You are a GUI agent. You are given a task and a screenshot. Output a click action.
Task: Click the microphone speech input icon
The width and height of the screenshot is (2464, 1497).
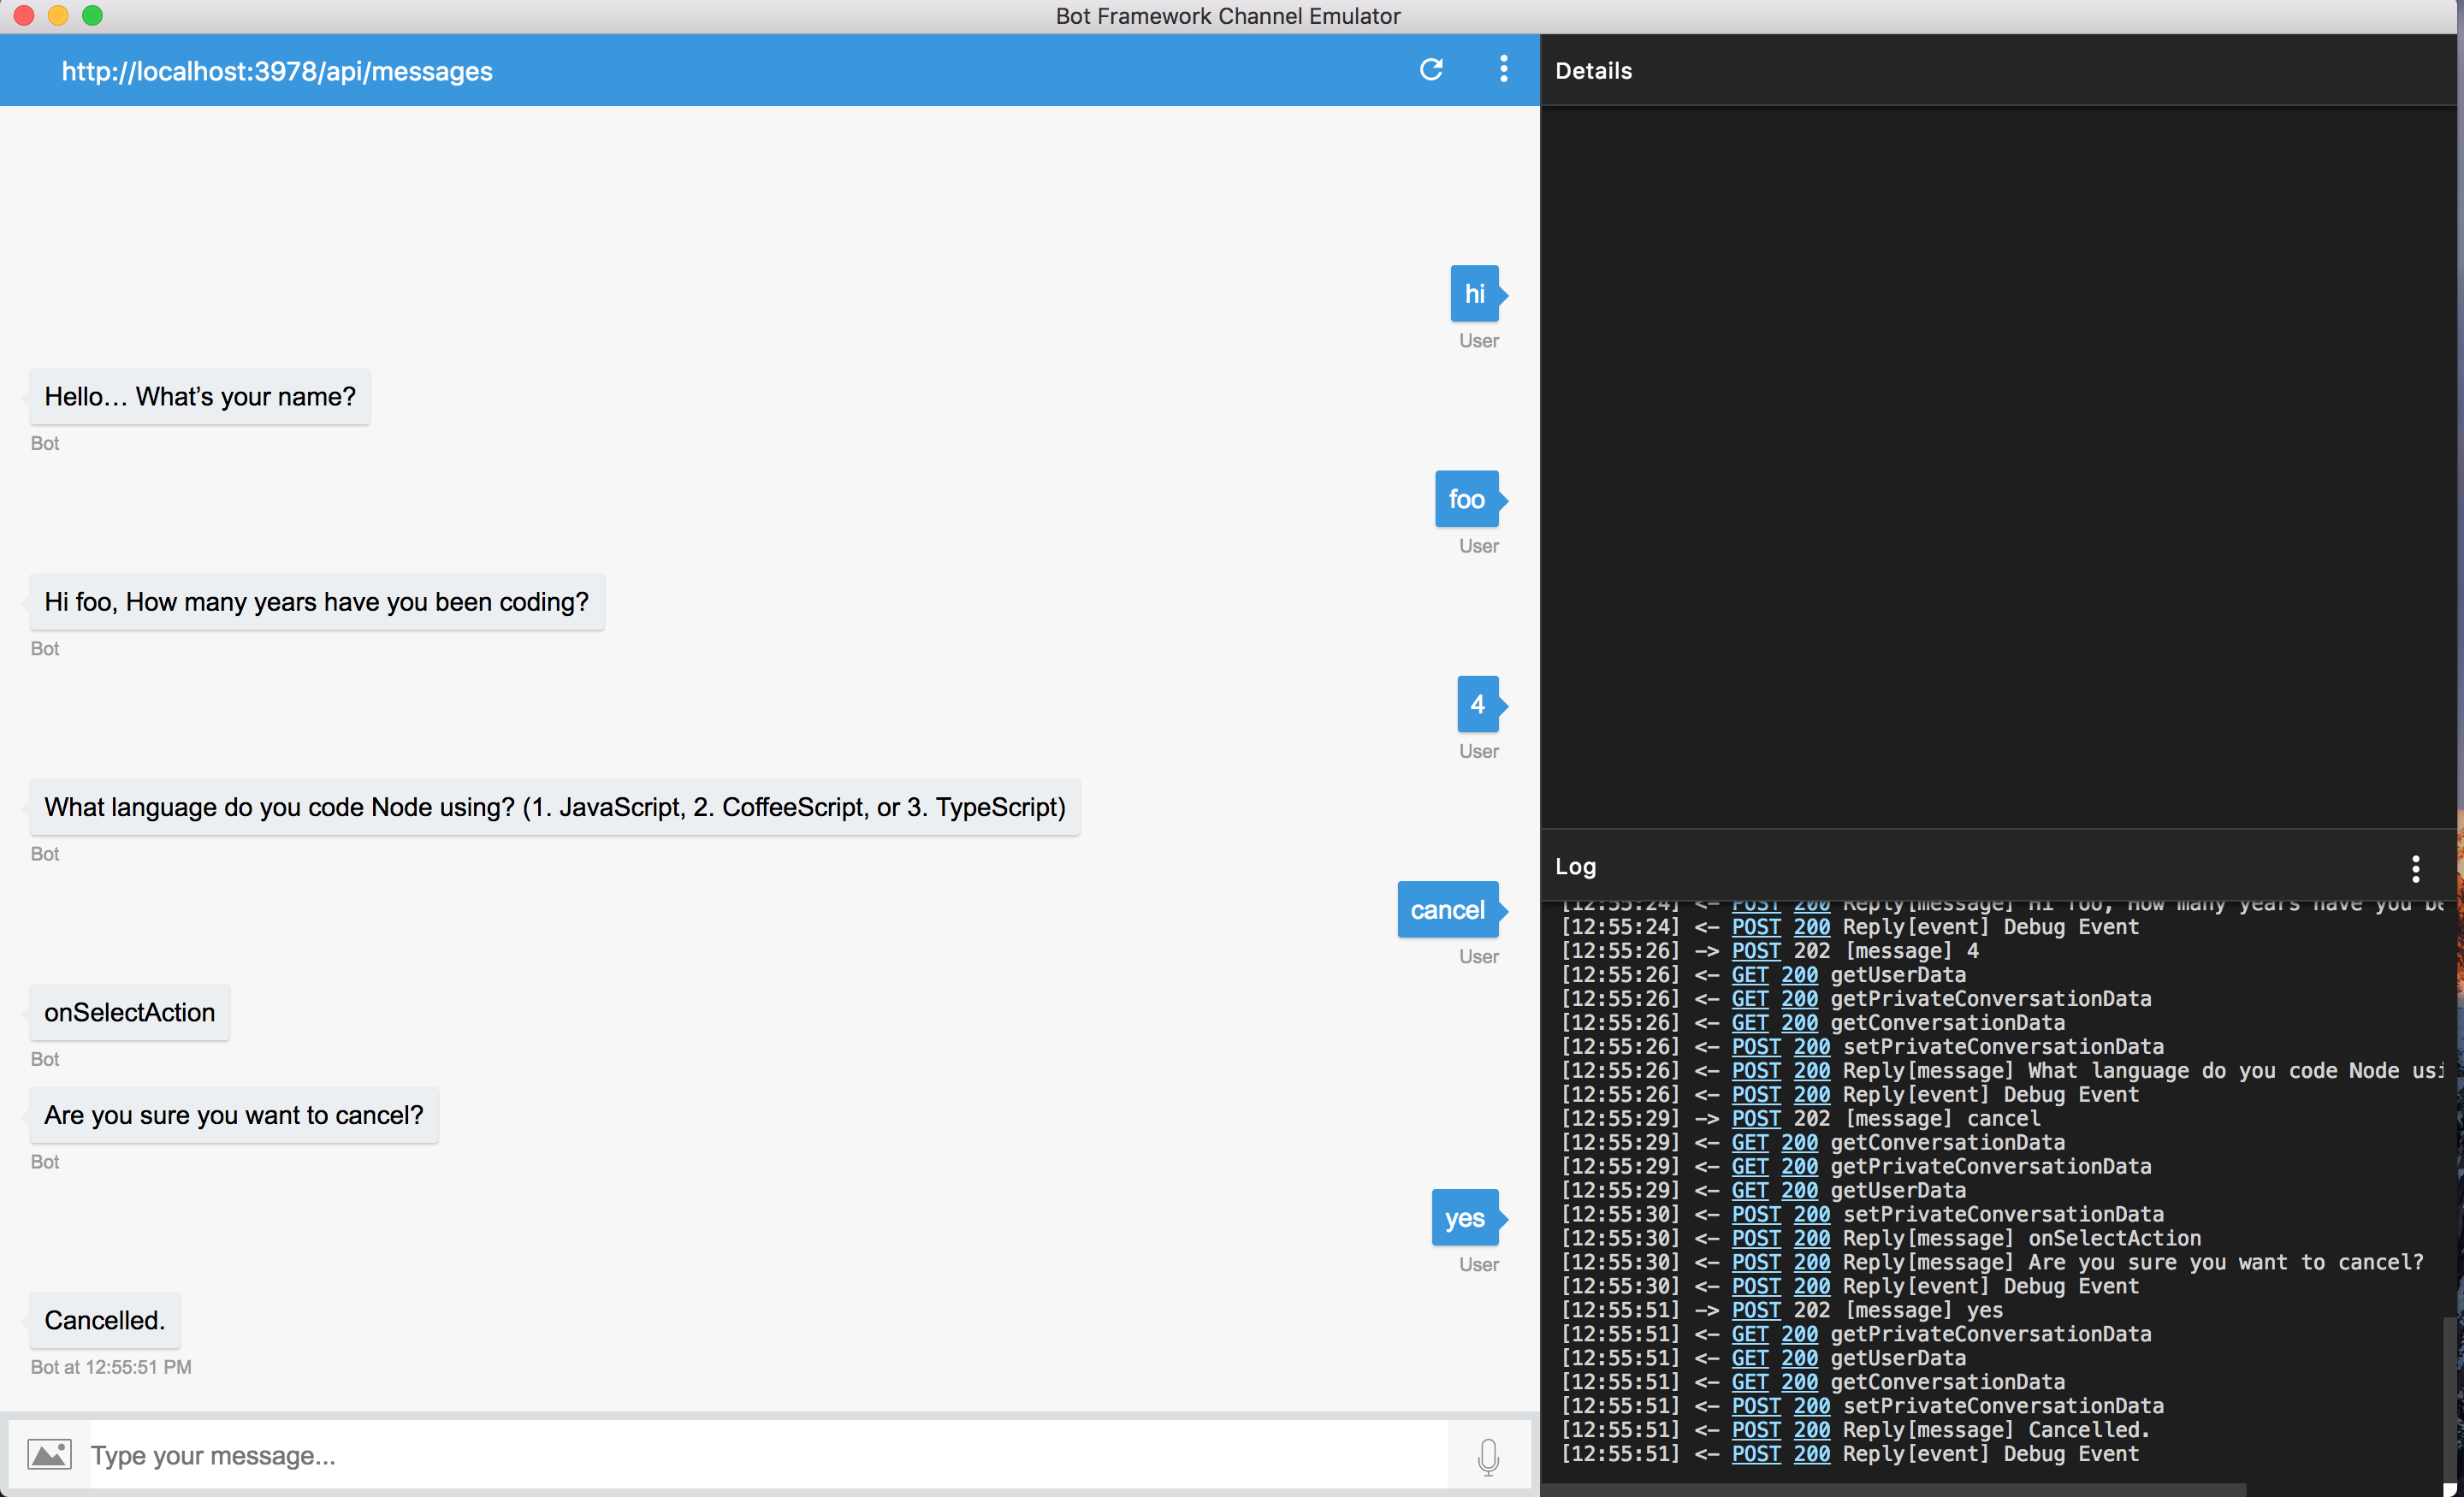(x=1488, y=1456)
